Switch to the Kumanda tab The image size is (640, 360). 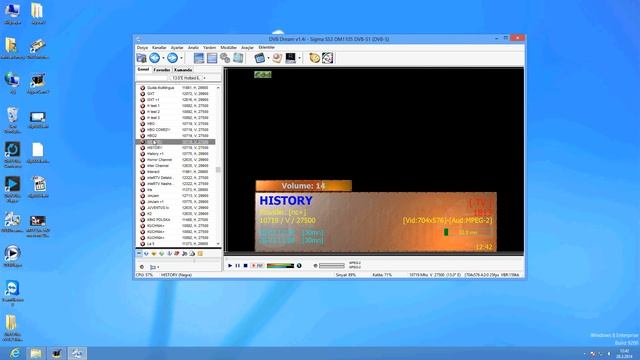point(183,70)
